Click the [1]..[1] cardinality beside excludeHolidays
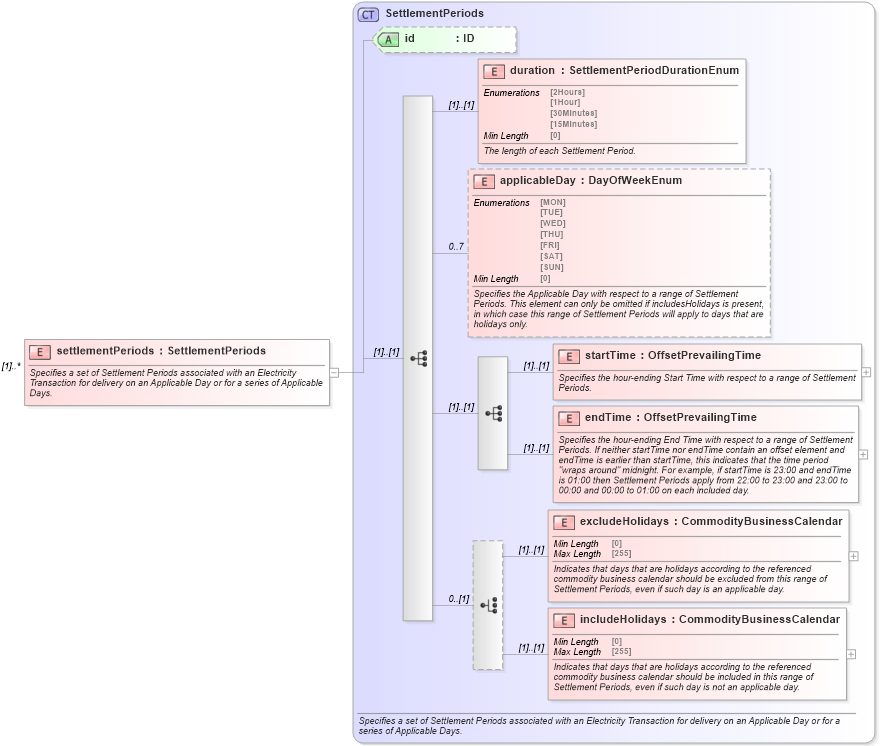The image size is (880, 746). (x=531, y=550)
